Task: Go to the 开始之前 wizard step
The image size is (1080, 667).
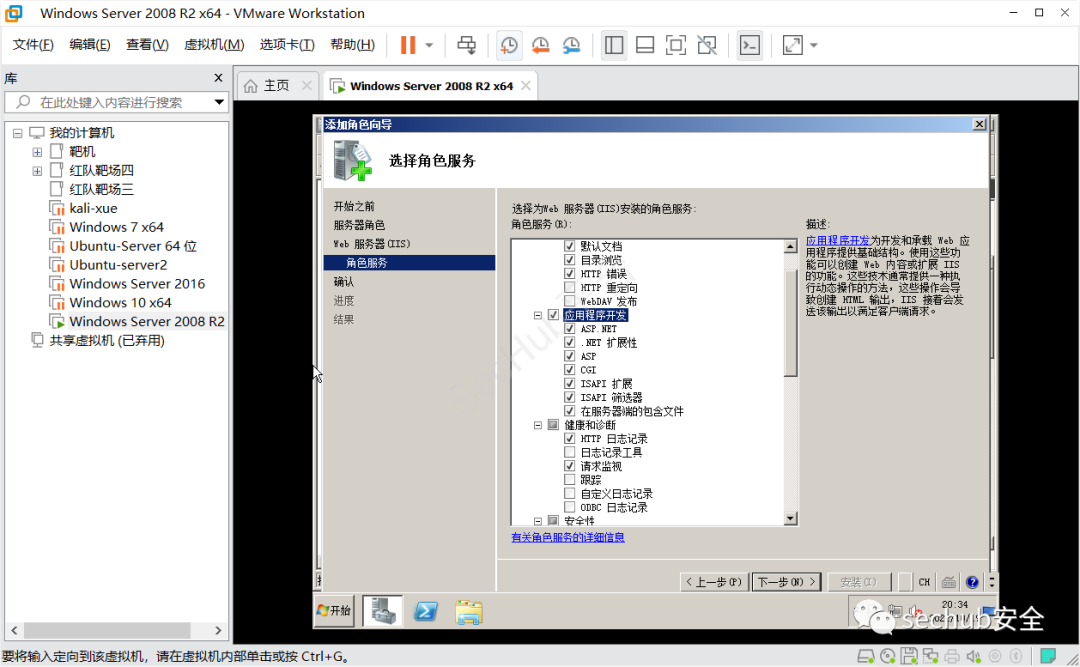Action: [354, 207]
